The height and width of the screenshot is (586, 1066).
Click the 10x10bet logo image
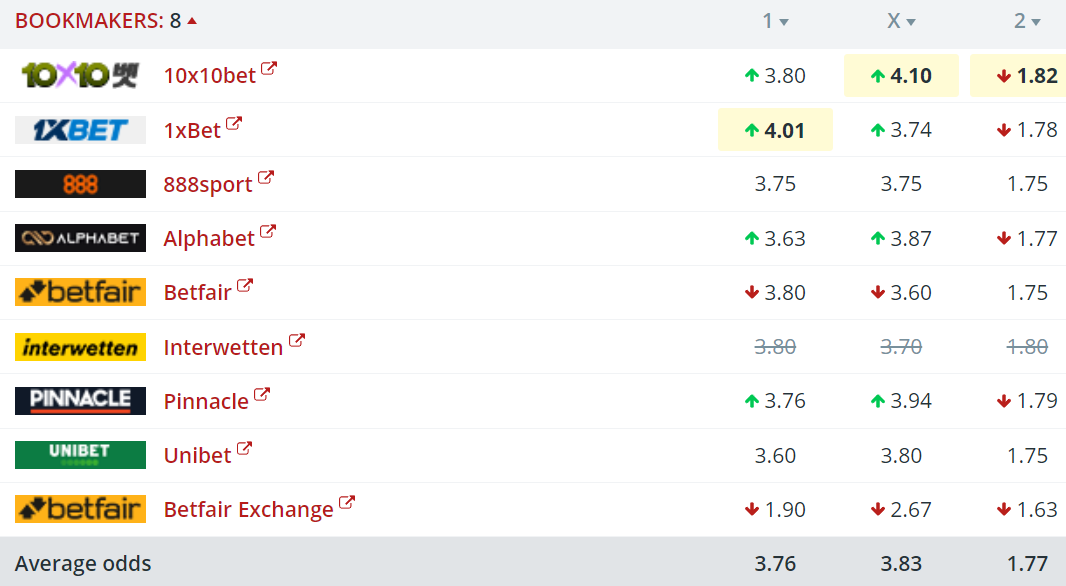click(80, 75)
